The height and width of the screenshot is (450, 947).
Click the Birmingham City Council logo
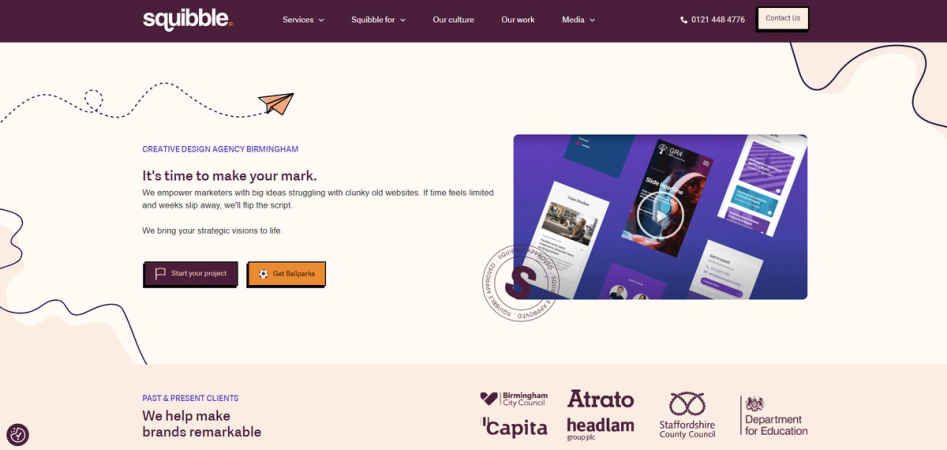tap(514, 399)
